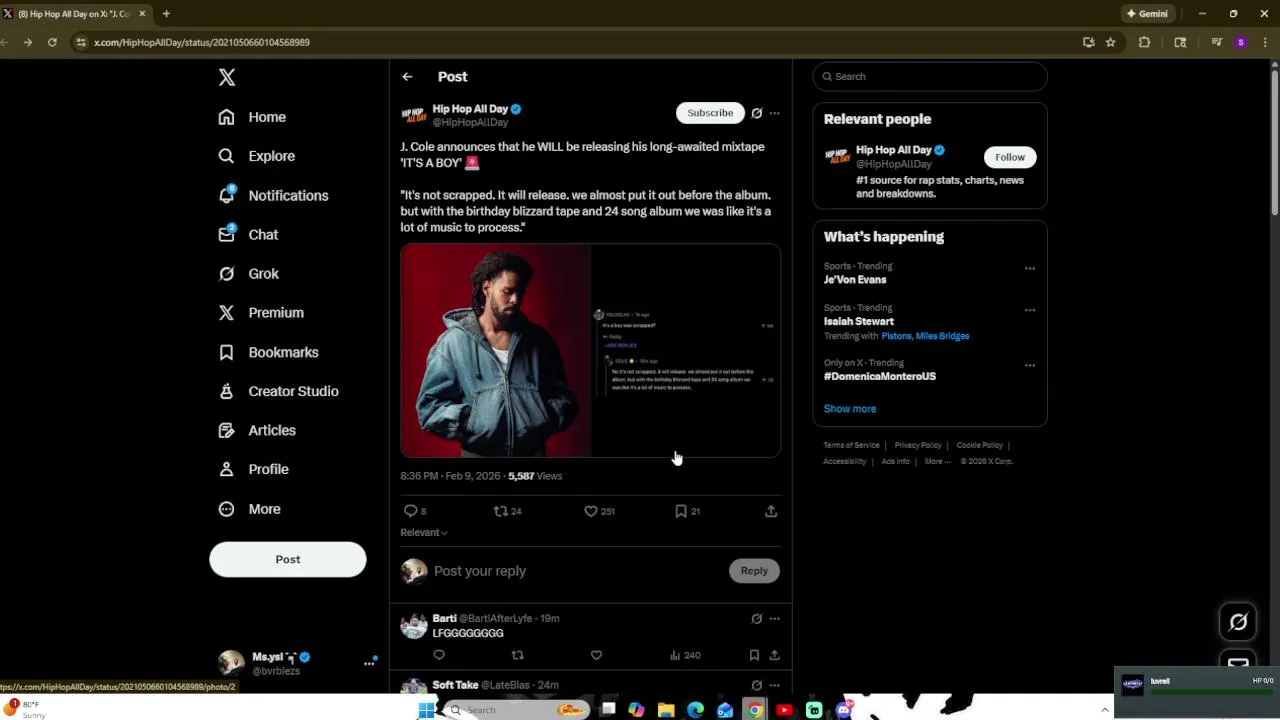This screenshot has height=720, width=1280.
Task: Open the Barti profile name link
Action: tap(445, 618)
